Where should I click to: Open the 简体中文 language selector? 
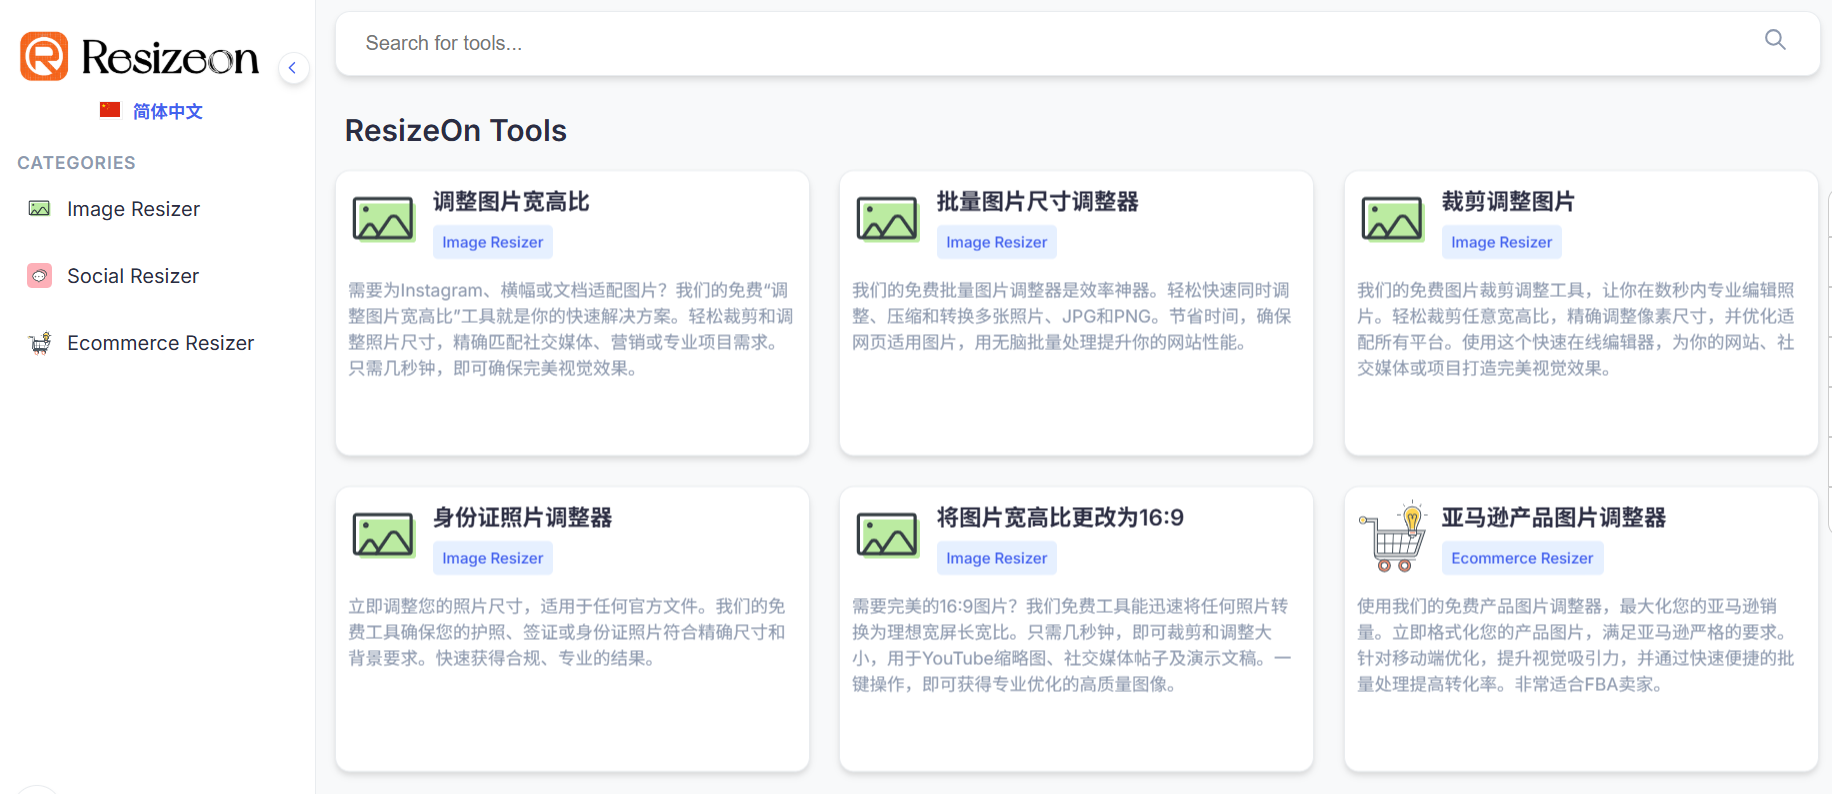click(x=167, y=111)
